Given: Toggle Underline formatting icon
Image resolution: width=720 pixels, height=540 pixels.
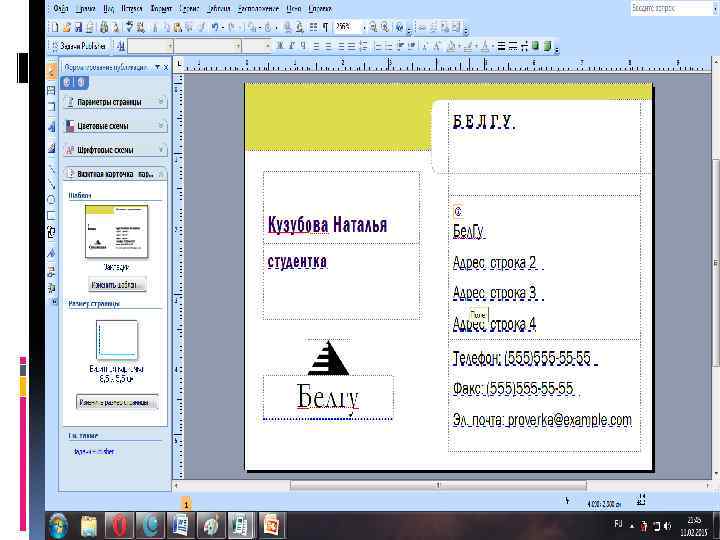Looking at the screenshot, I should (303, 46).
